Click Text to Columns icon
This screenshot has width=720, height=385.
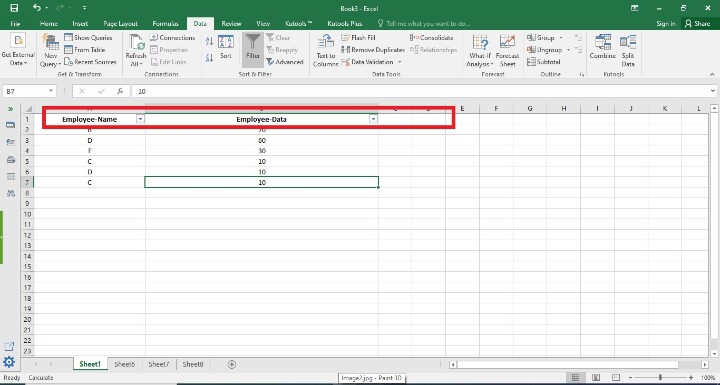point(326,51)
